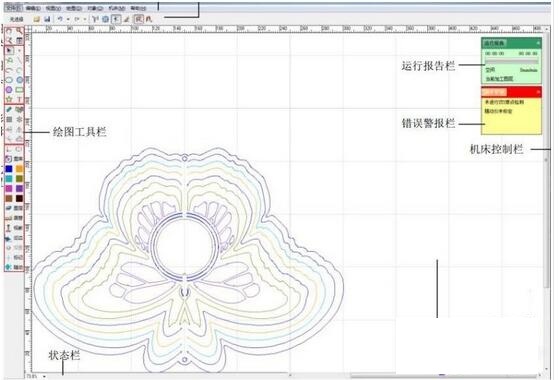The width and height of the screenshot is (559, 380).
Task: Open the fifth menu bar item
Action: pos(95,8)
